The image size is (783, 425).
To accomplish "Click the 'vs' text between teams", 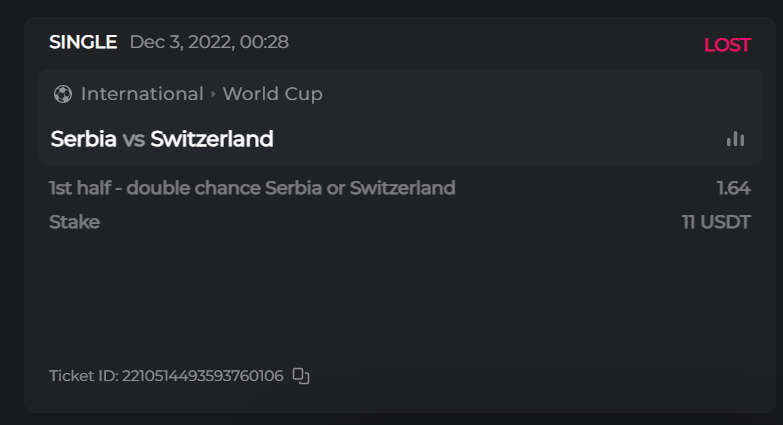I will point(133,139).
